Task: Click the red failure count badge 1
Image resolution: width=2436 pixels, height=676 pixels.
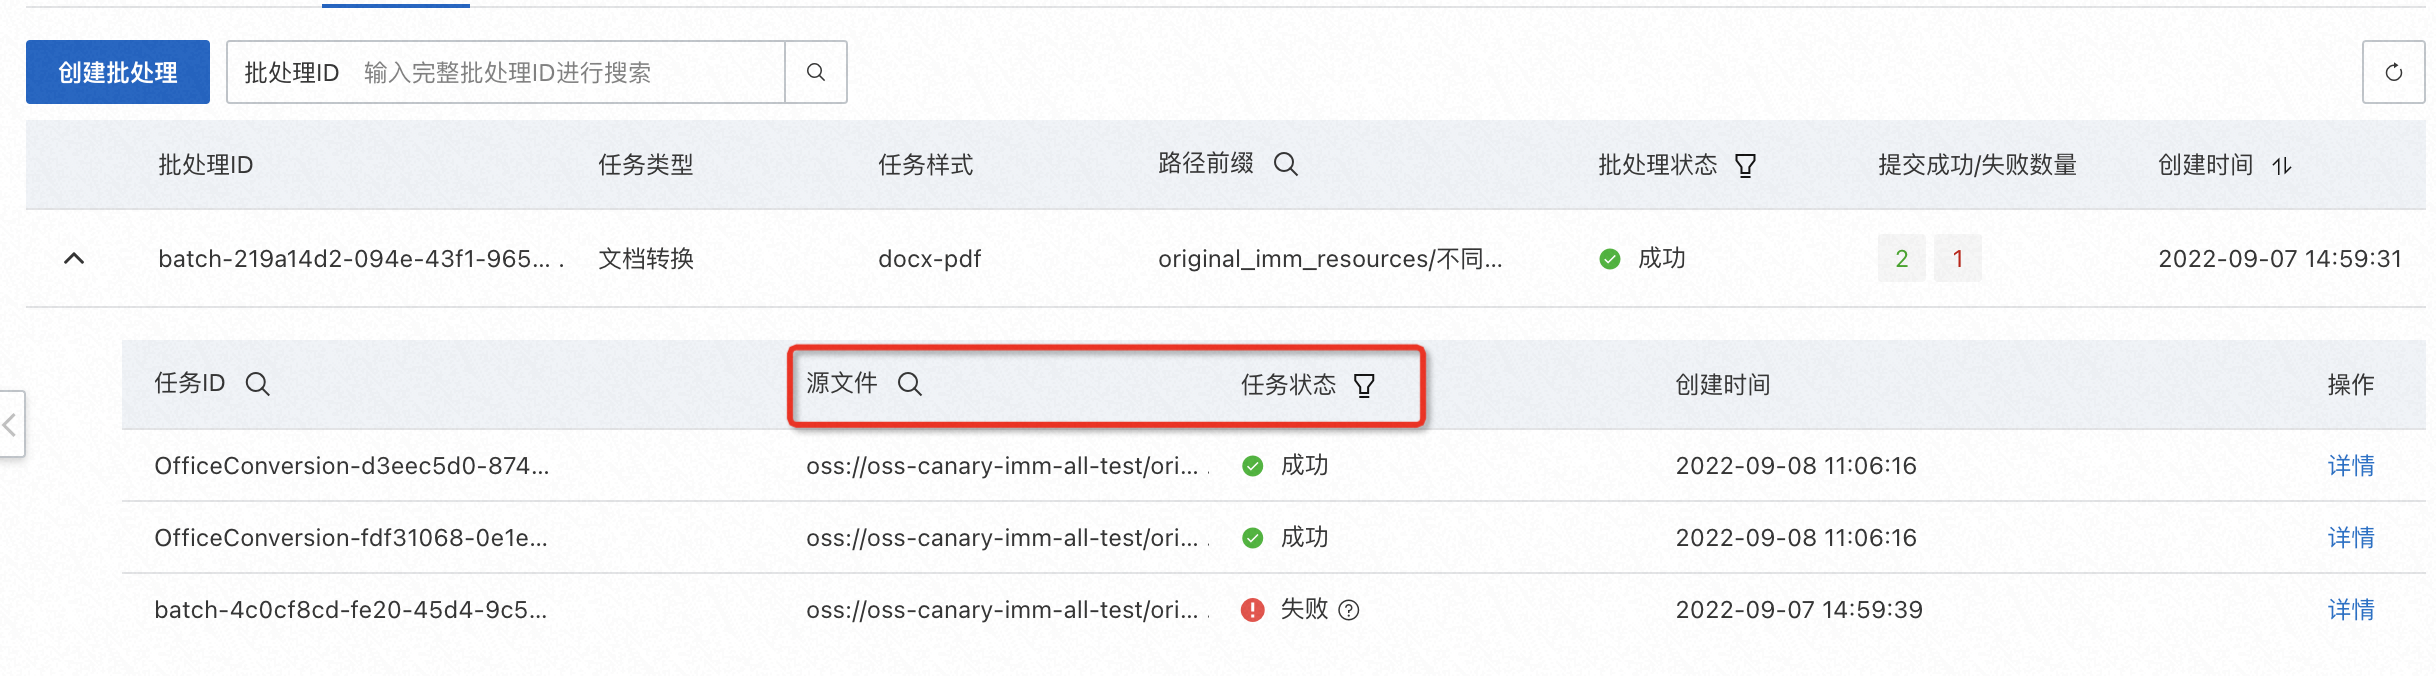Action: tap(1957, 259)
